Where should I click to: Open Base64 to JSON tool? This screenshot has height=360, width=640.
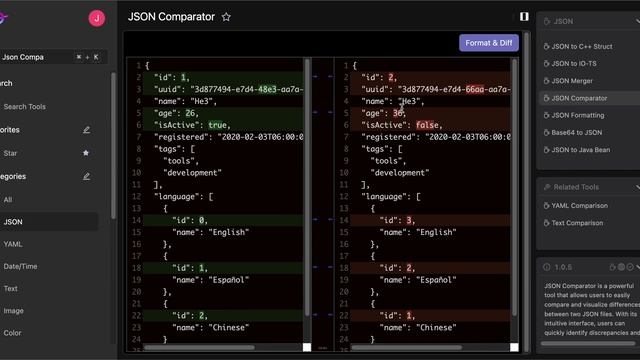click(x=576, y=132)
